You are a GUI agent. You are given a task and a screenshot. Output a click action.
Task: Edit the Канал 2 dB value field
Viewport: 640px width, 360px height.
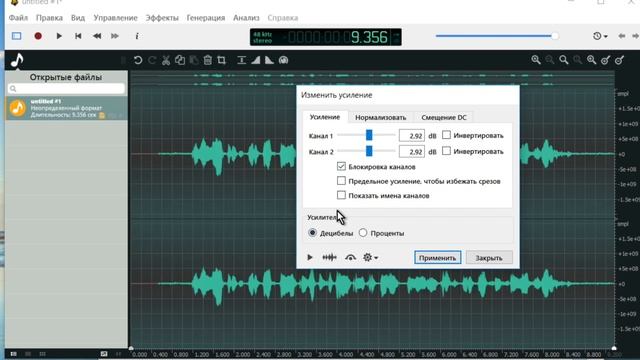point(411,151)
